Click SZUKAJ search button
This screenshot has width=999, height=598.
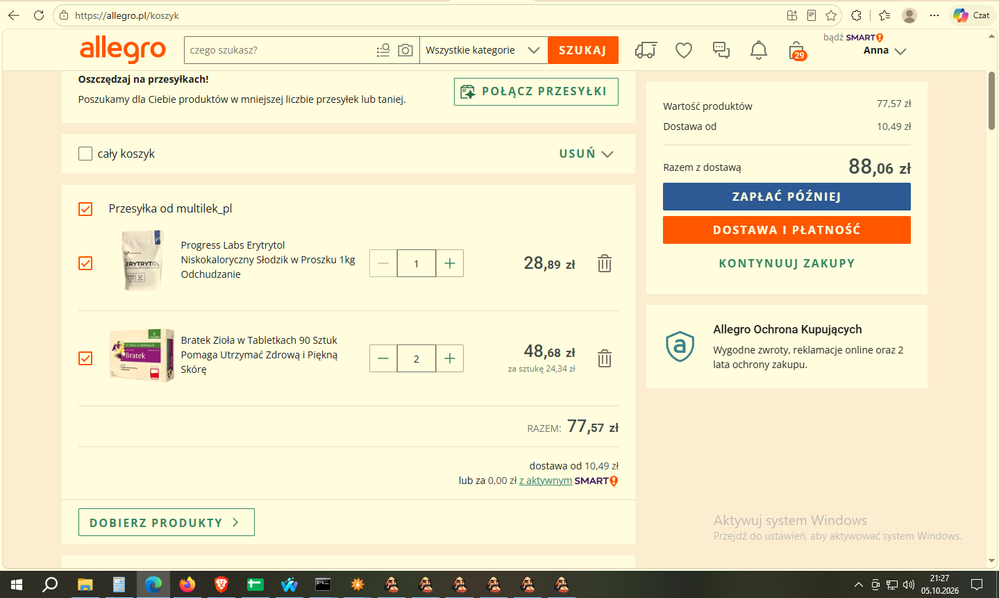click(x=583, y=50)
